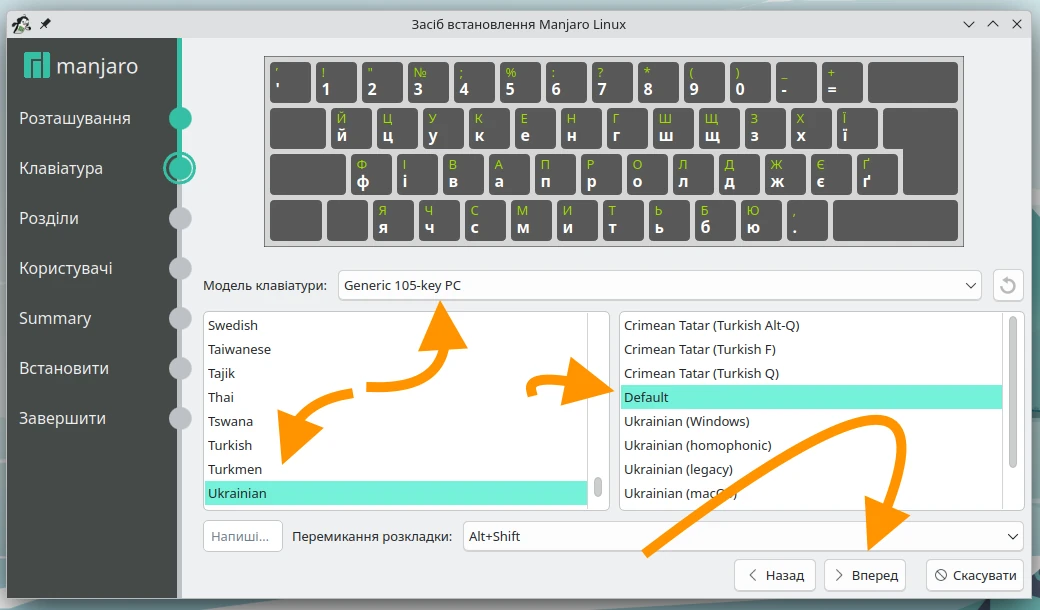1040x610 pixels.
Task: Click the variant list scrollbar
Action: [1012, 393]
